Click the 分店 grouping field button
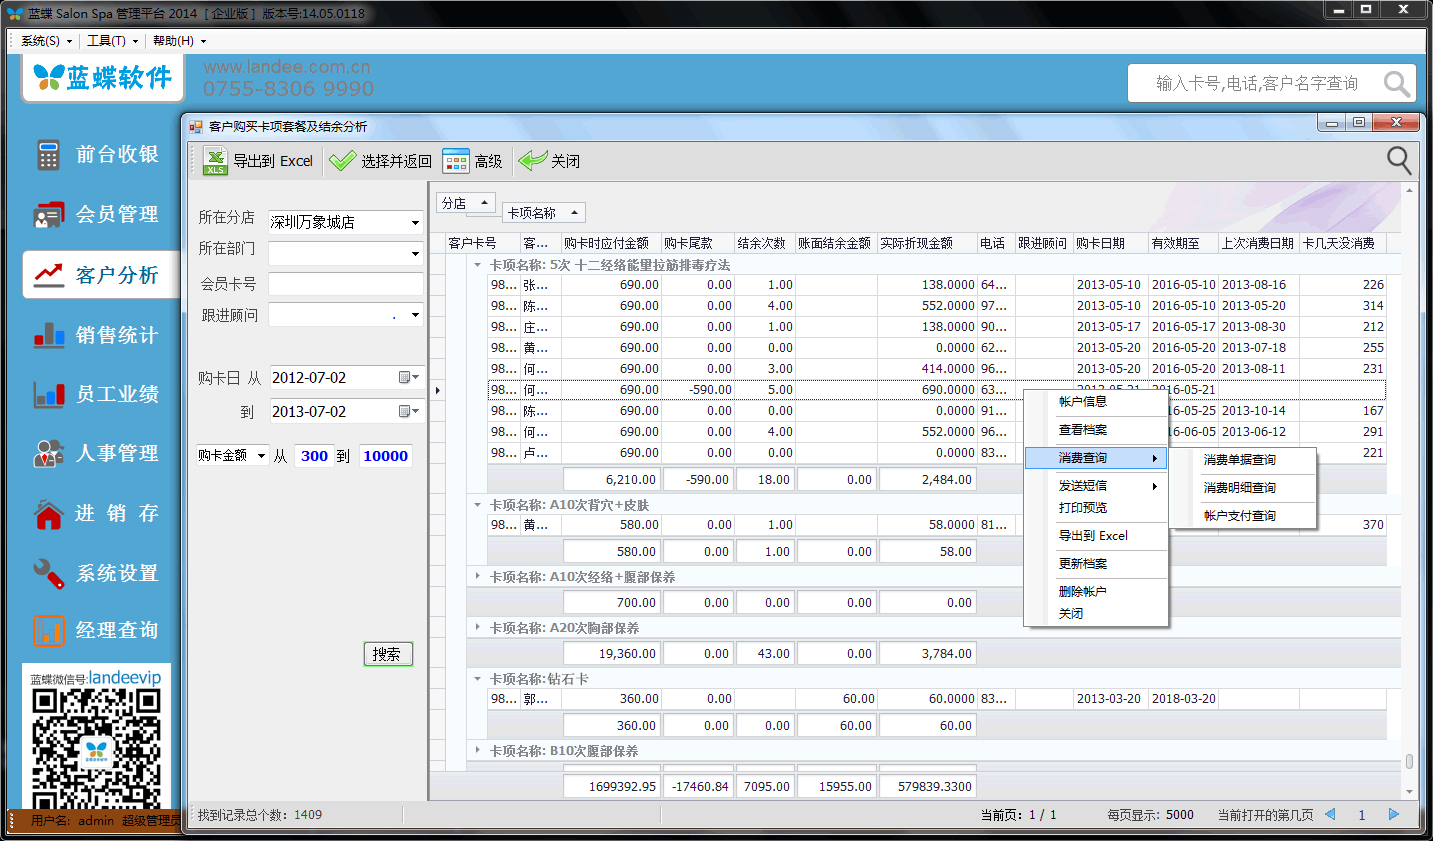The height and width of the screenshot is (841, 1433). (x=466, y=203)
